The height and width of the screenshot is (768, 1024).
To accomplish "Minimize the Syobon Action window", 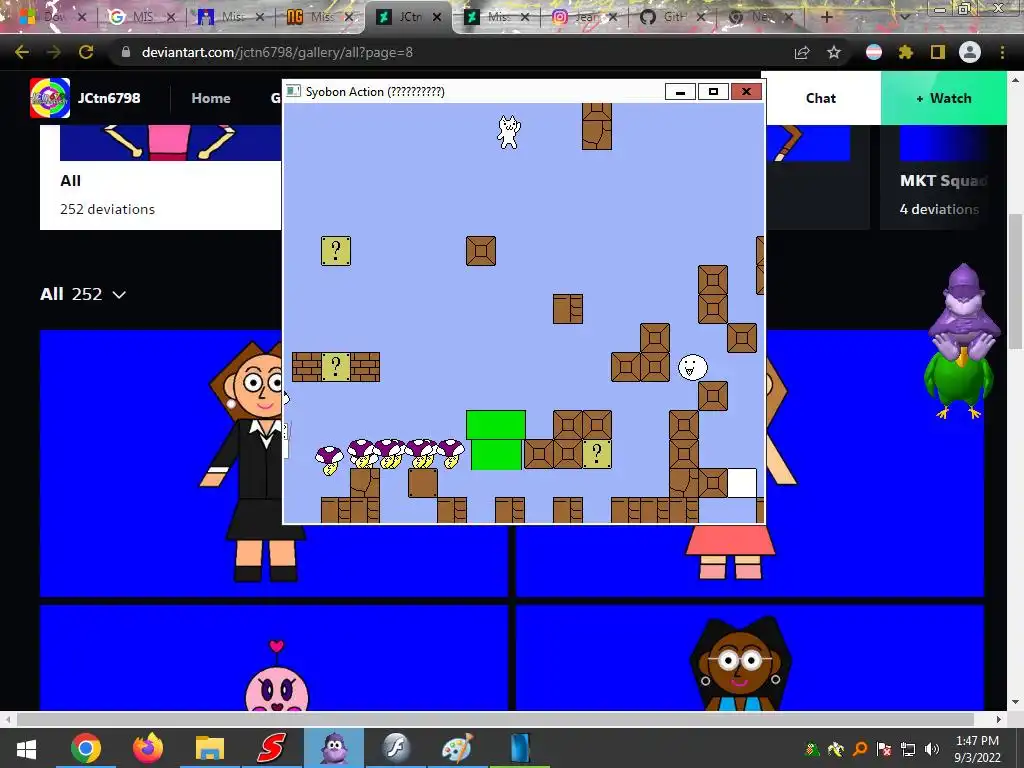I will click(x=680, y=91).
